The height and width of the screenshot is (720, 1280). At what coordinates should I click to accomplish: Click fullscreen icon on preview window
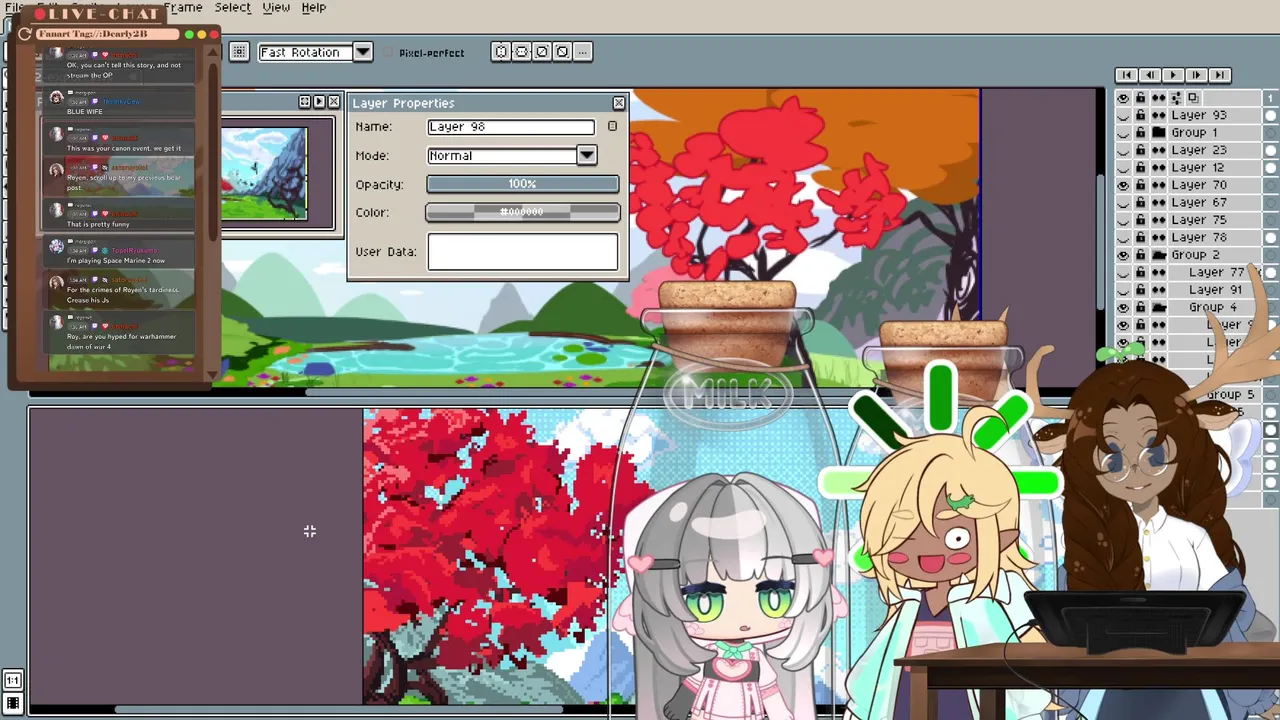pos(304,102)
